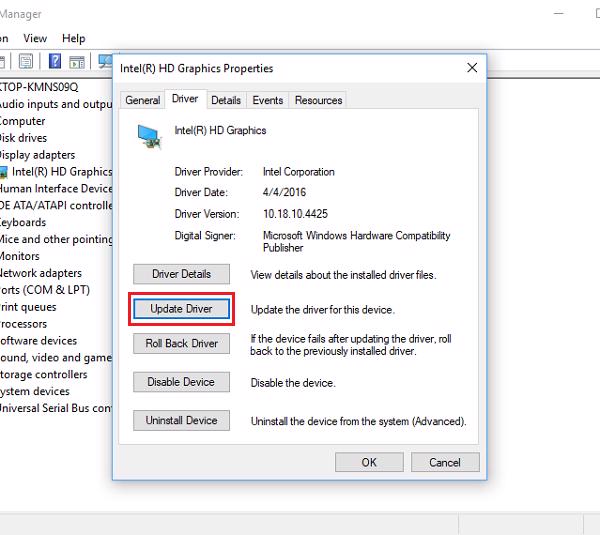Screen dimensions: 600x535
Task: Click the Intel(R) HD Graphics device icon in dialog
Action: tap(149, 137)
